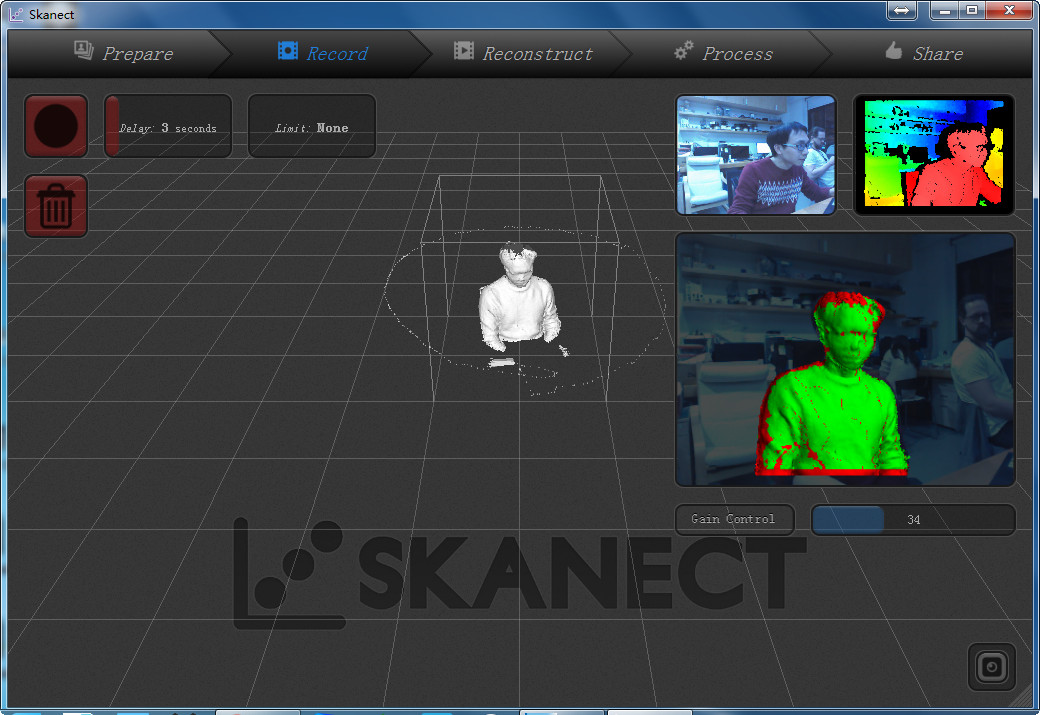The width and height of the screenshot is (1040, 715).
Task: Open the Process tab
Action: coord(724,53)
